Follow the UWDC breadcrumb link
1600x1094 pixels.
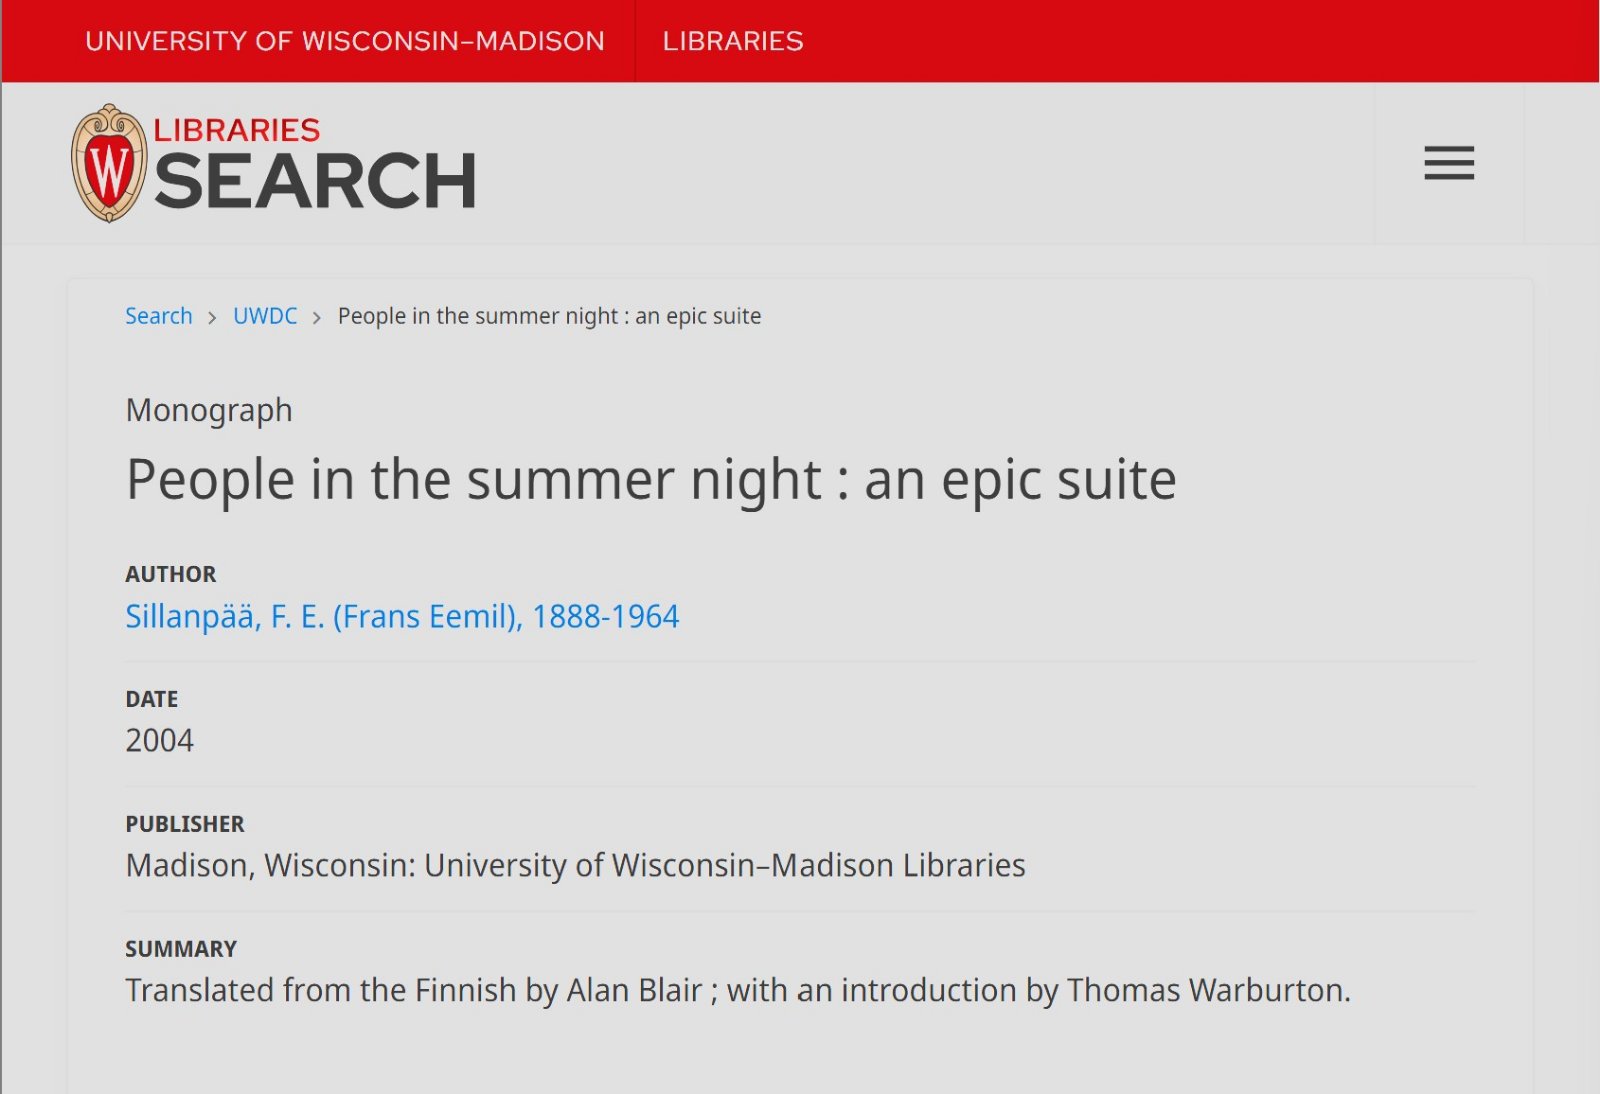[265, 316]
